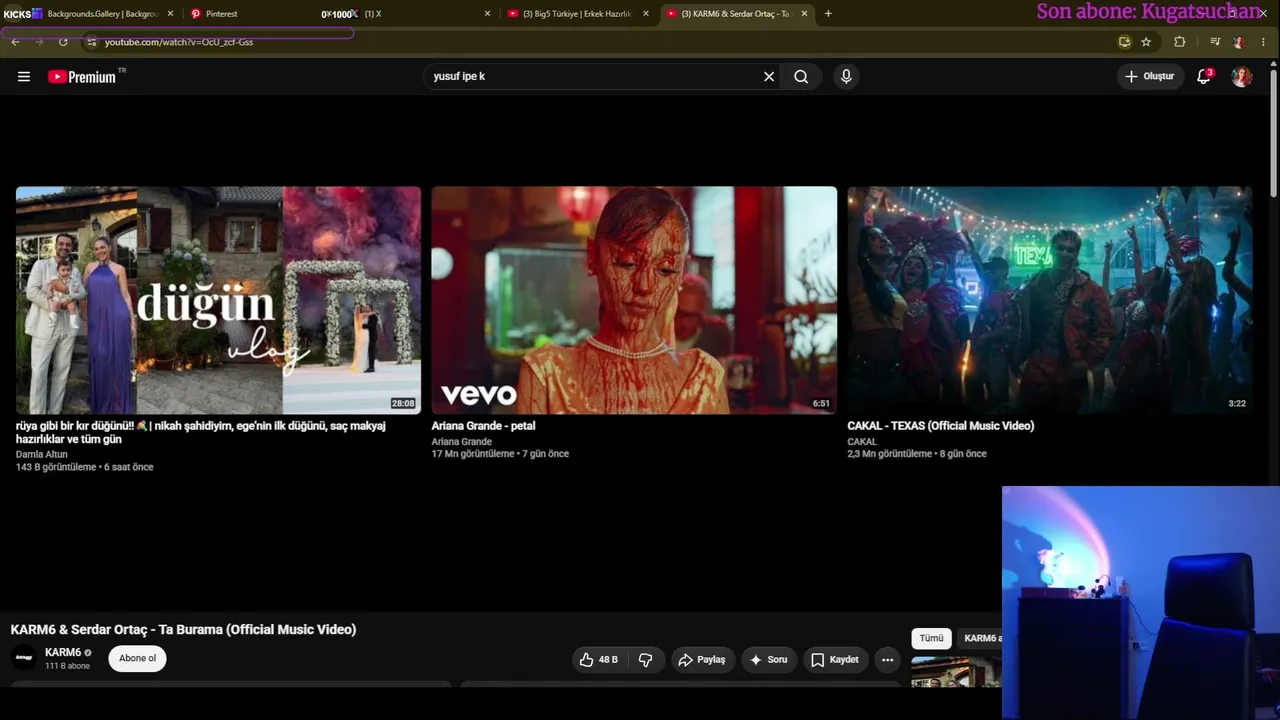
Task: Save the video with Kaydet
Action: click(835, 660)
